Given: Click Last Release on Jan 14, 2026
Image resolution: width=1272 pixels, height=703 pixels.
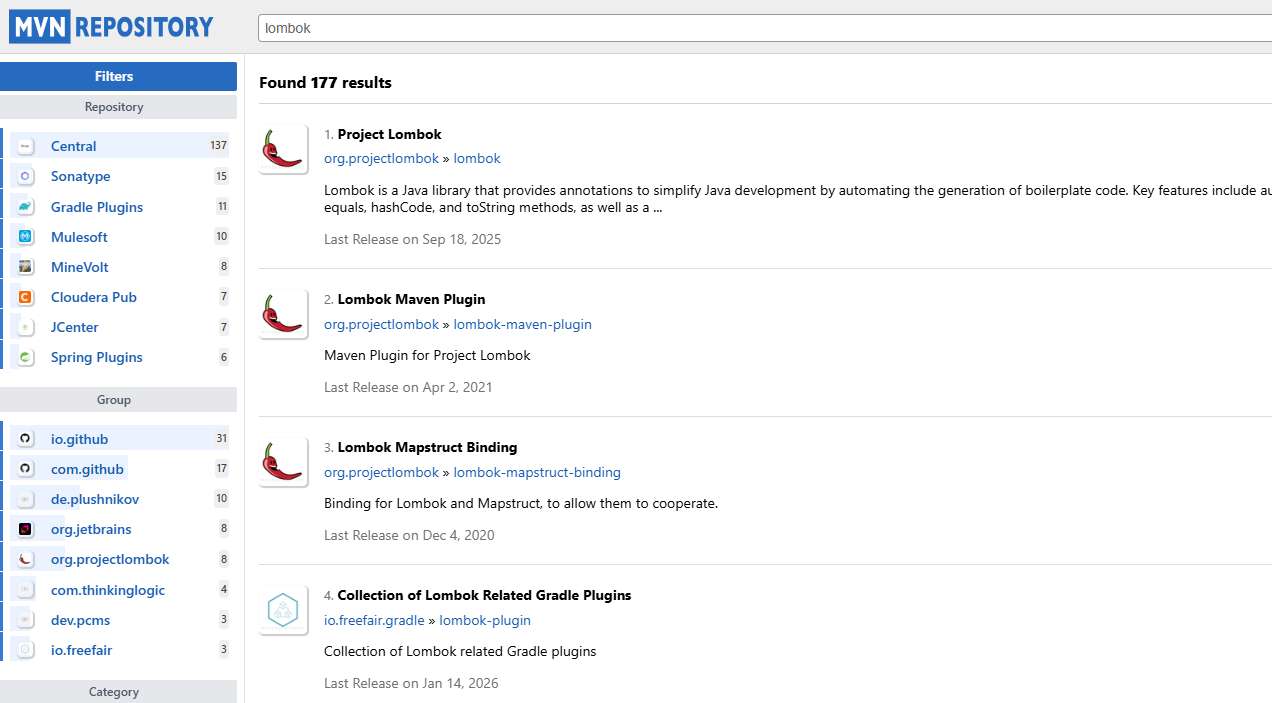Looking at the screenshot, I should click(x=411, y=683).
